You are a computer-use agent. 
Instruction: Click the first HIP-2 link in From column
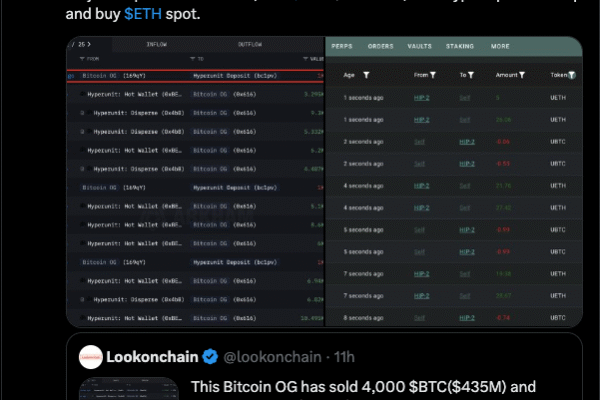(421, 98)
